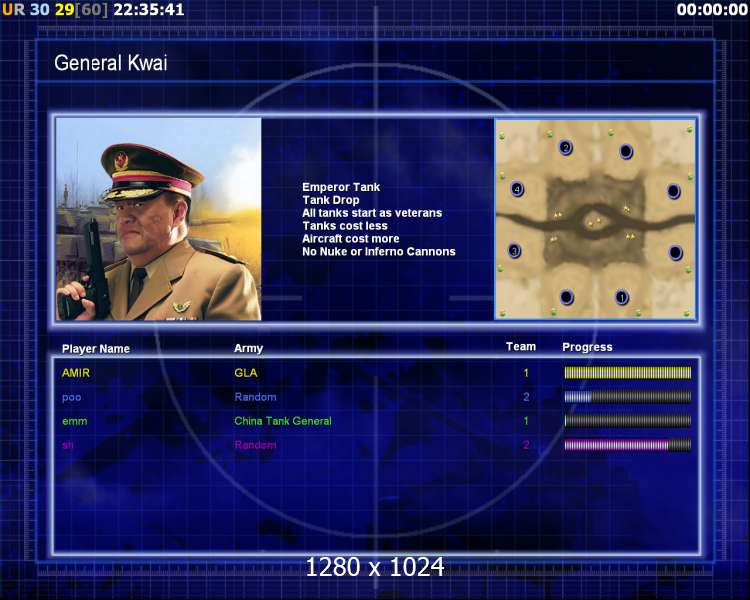Viewport: 750px width, 600px height.
Task: Click start position 4 on the minimap
Action: click(x=517, y=189)
